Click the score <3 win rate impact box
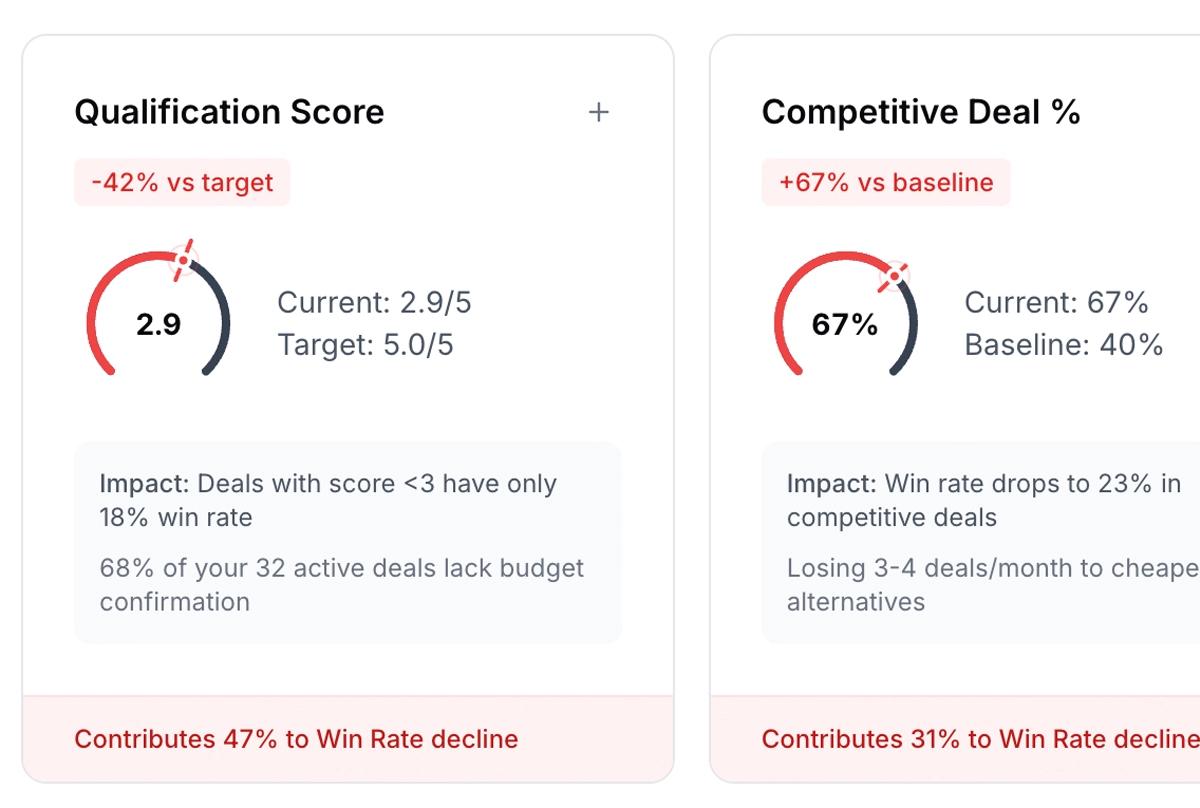Screen dimensions: 1200x808 pos(348,542)
